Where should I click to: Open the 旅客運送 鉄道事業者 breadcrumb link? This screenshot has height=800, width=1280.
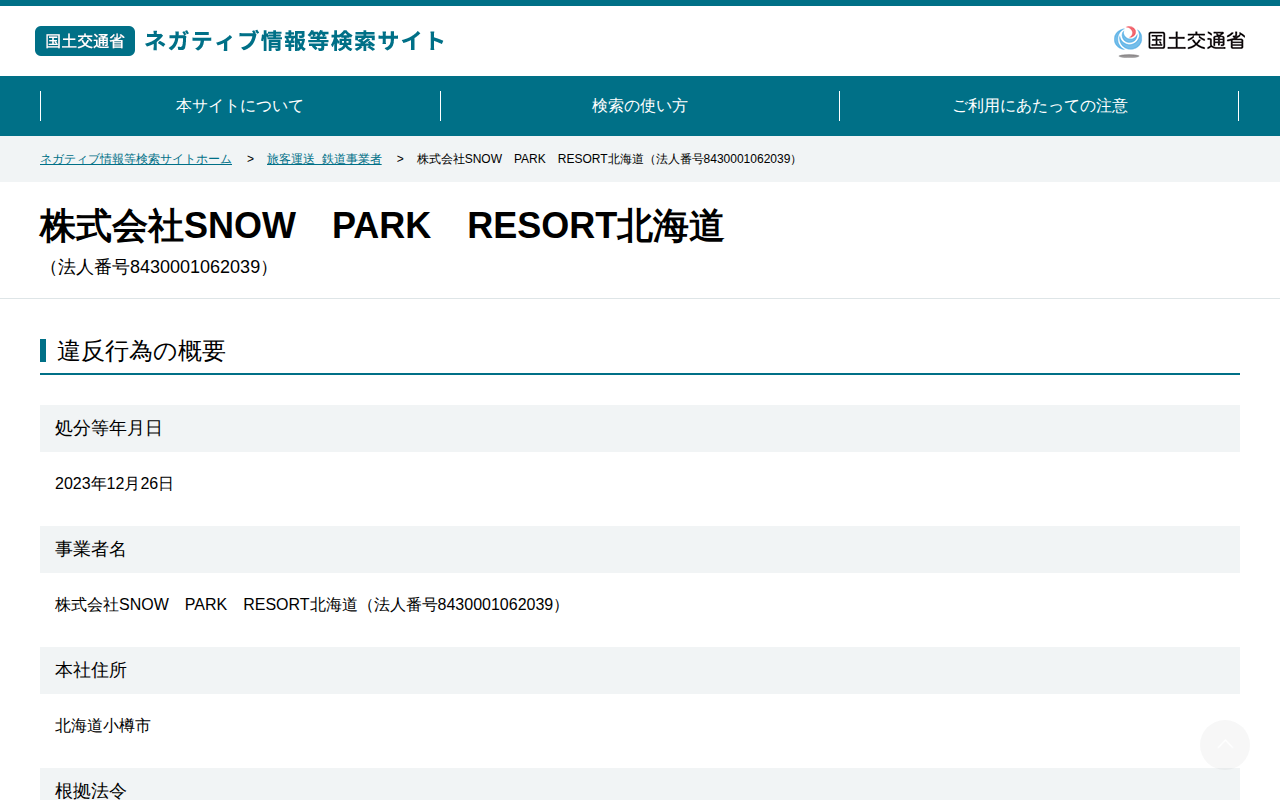(x=324, y=159)
